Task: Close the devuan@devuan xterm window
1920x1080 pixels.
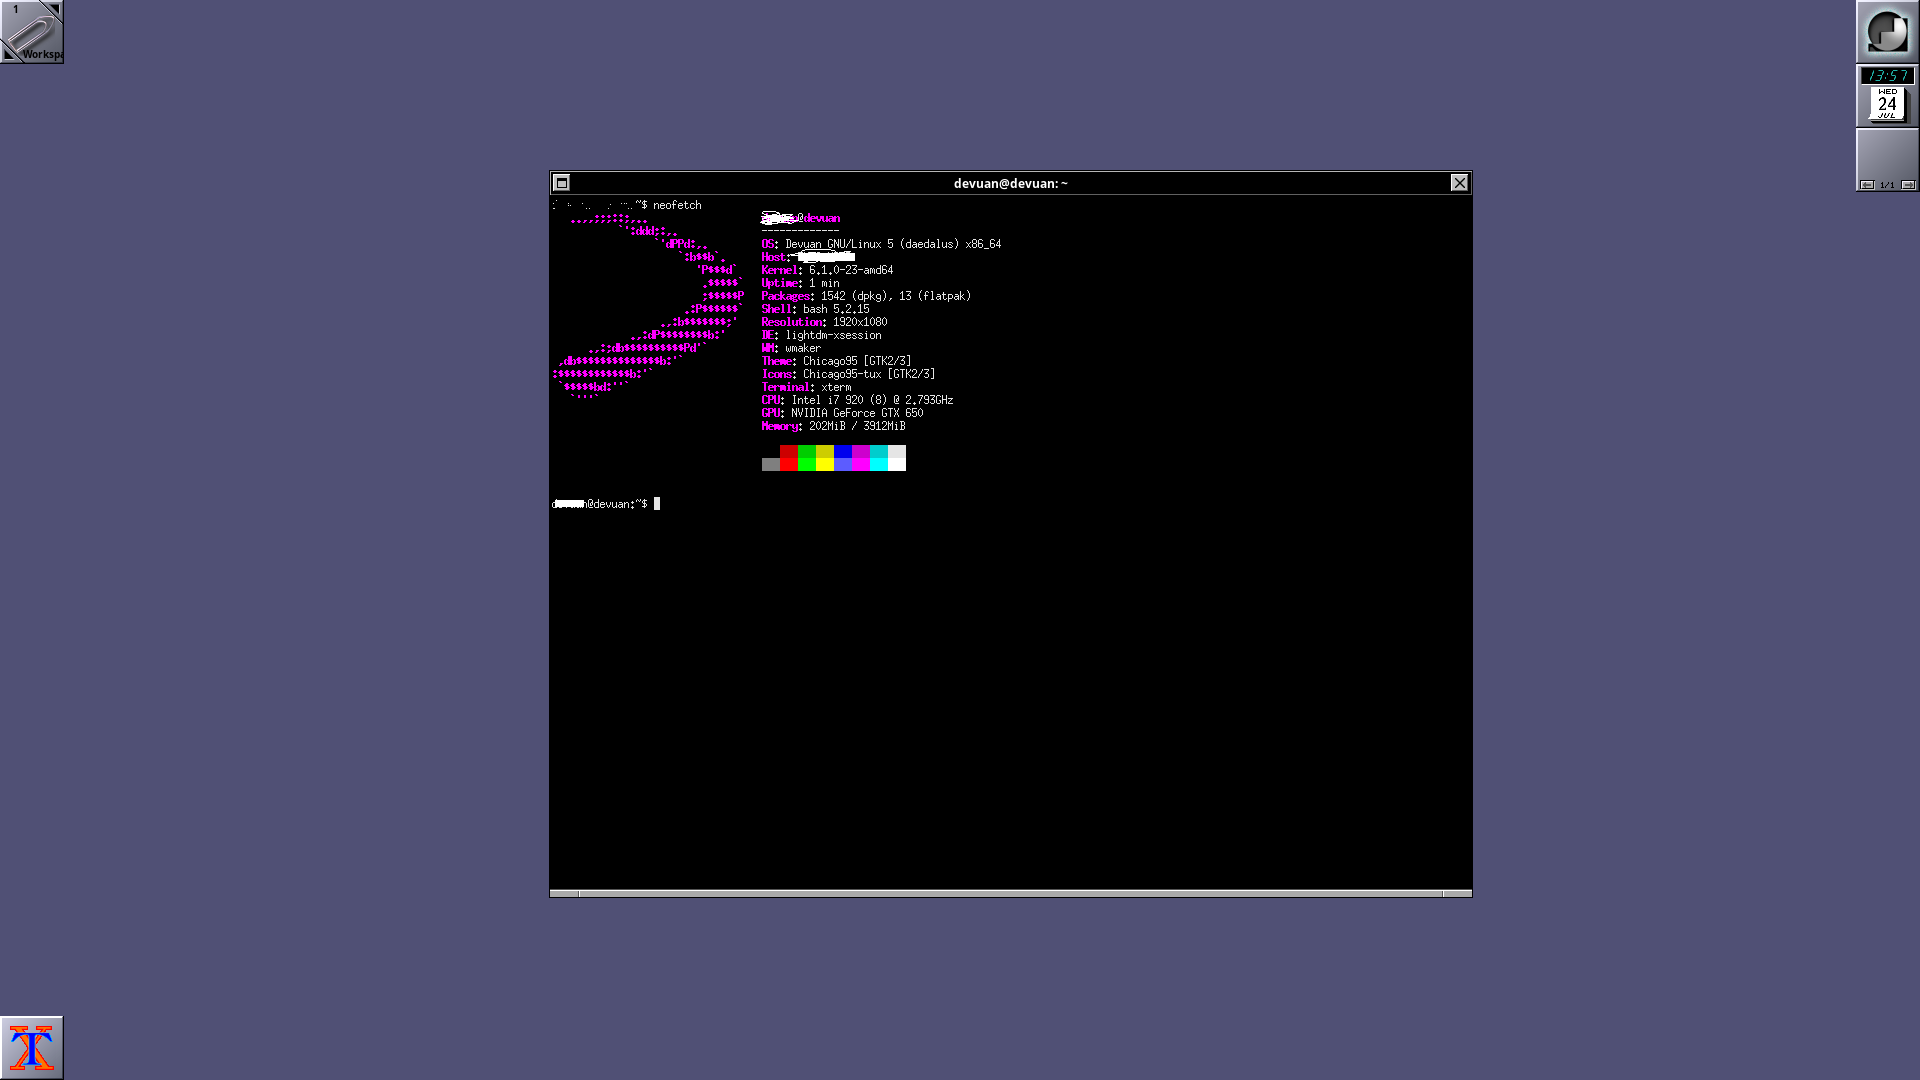Action: (x=1459, y=183)
